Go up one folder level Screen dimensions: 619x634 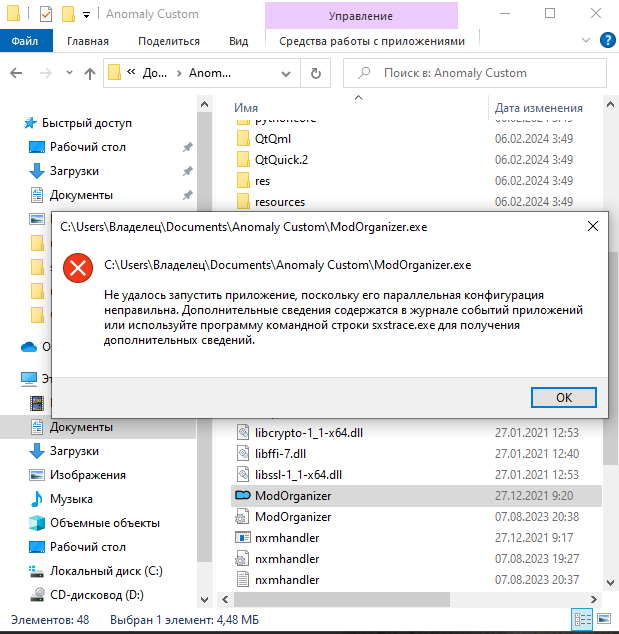click(x=90, y=73)
